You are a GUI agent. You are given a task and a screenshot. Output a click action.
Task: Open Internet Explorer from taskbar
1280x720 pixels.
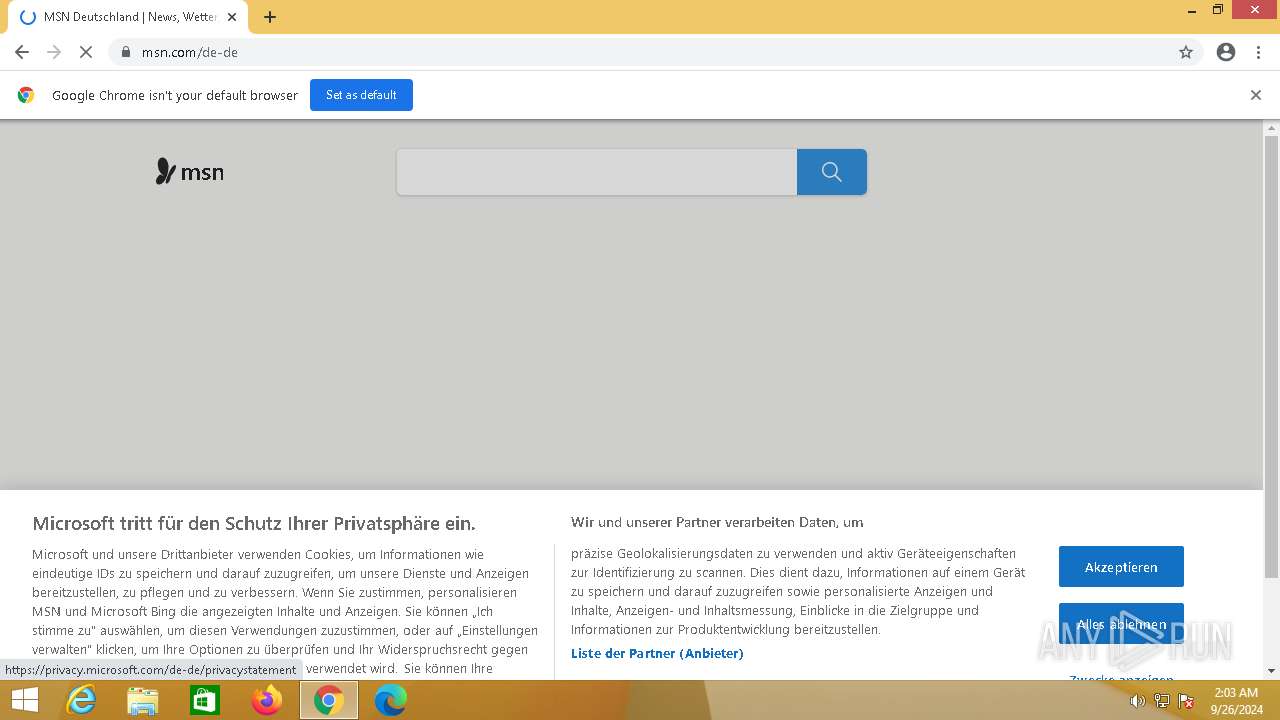[x=81, y=700]
